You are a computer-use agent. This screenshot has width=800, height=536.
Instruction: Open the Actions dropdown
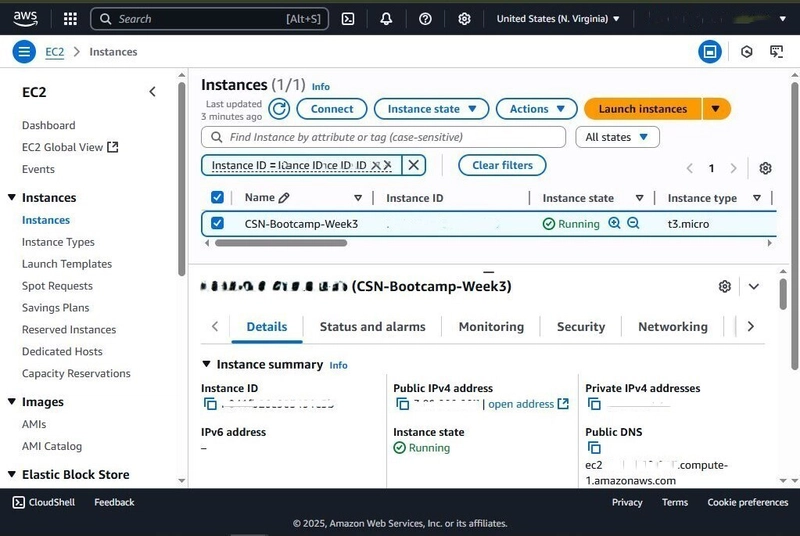coord(536,109)
